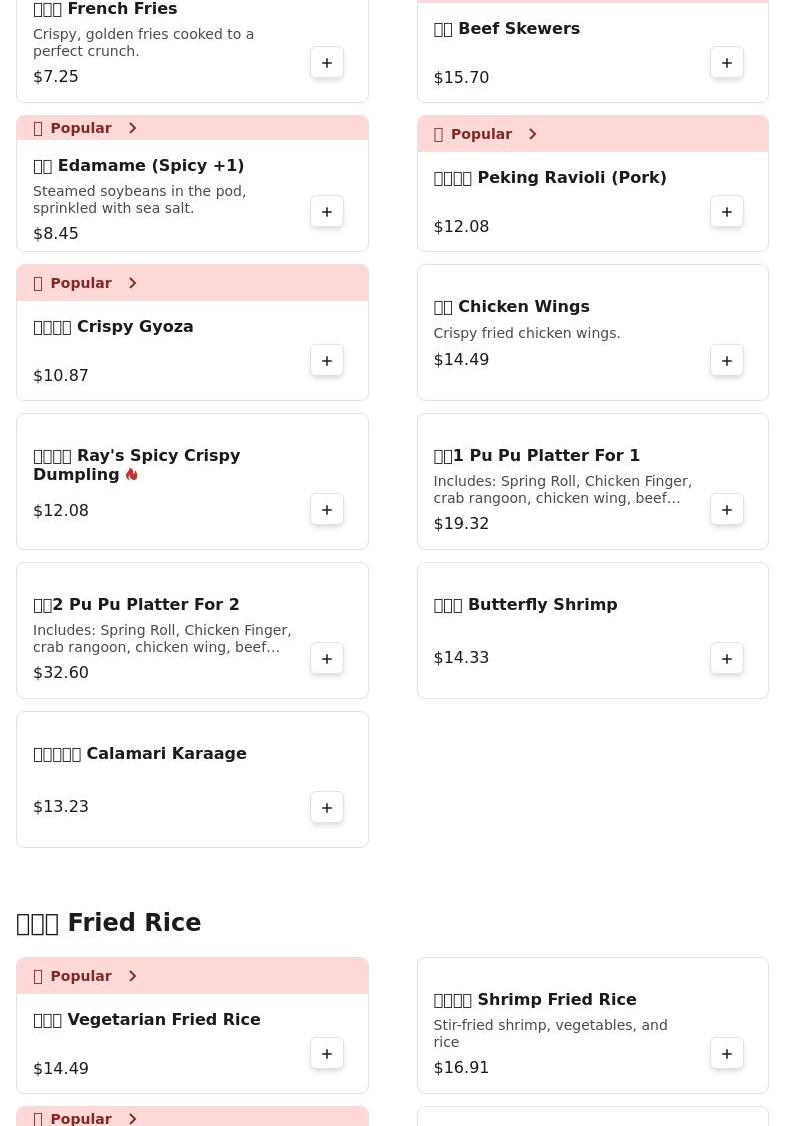This screenshot has width=785, height=1126.
Task: Add Chicken Wings to the order
Action: (x=727, y=361)
